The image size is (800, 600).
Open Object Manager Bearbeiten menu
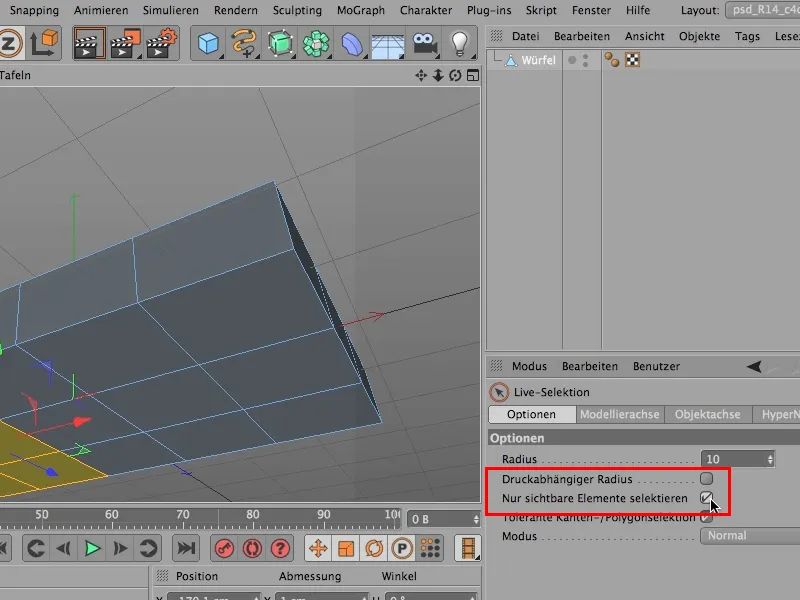click(x=582, y=36)
